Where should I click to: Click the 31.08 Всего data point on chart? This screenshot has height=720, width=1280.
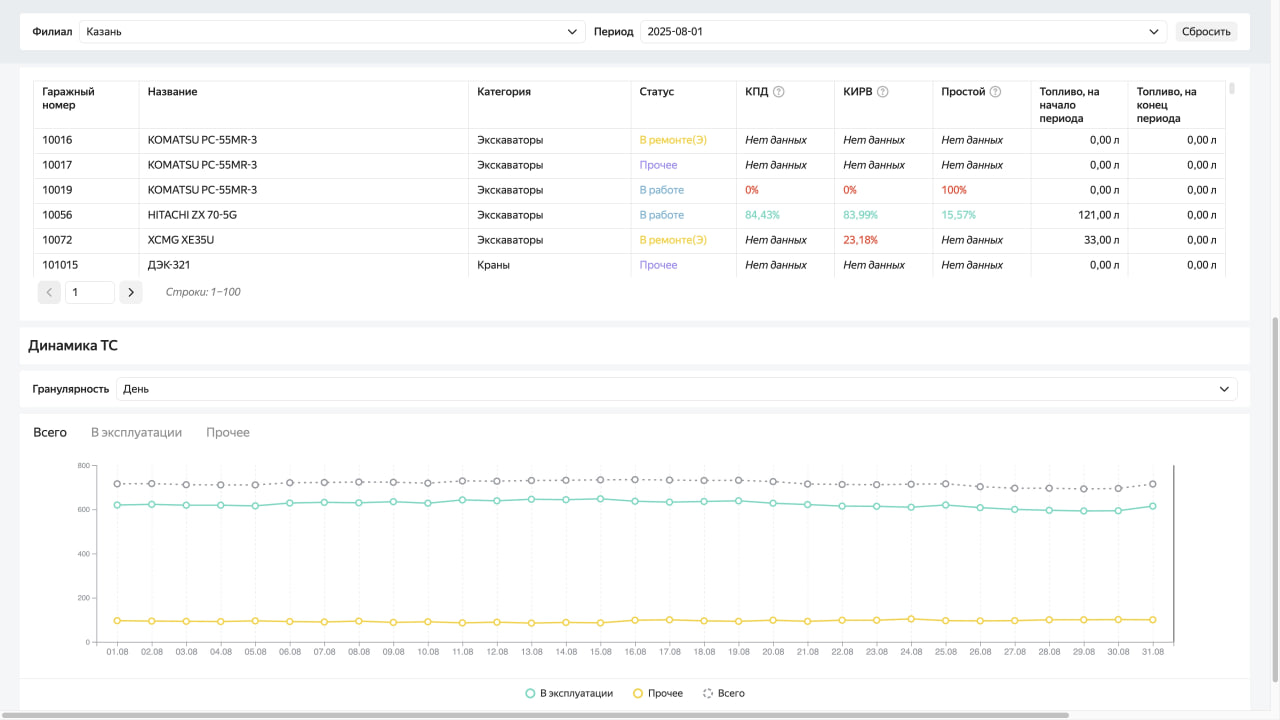tap(1152, 484)
